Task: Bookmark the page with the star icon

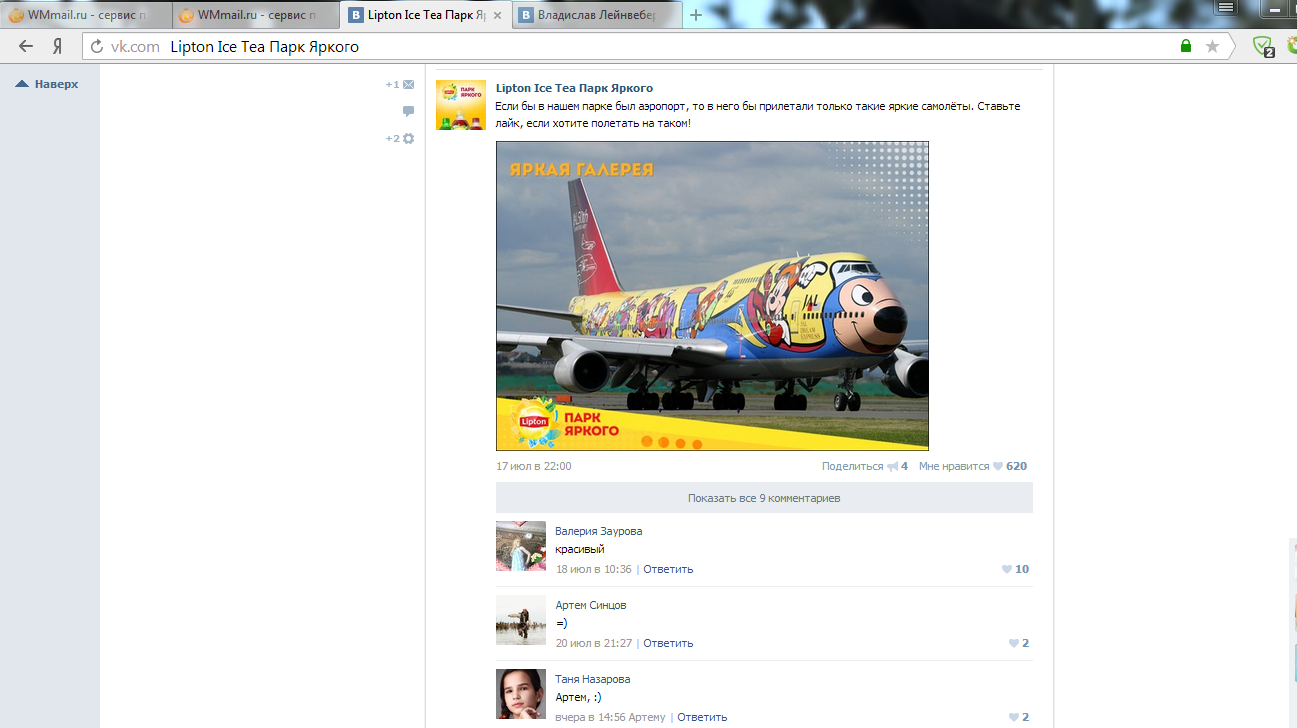Action: 1213,46
